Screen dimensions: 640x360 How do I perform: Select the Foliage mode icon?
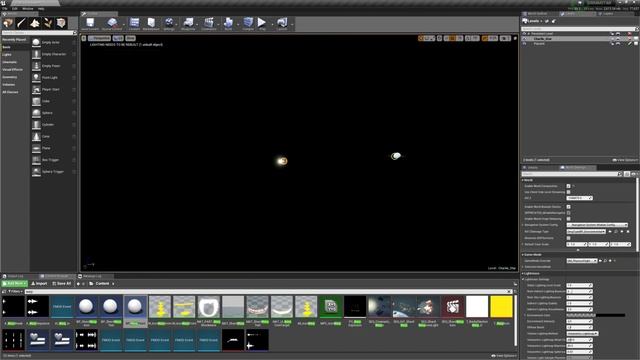[48, 23]
